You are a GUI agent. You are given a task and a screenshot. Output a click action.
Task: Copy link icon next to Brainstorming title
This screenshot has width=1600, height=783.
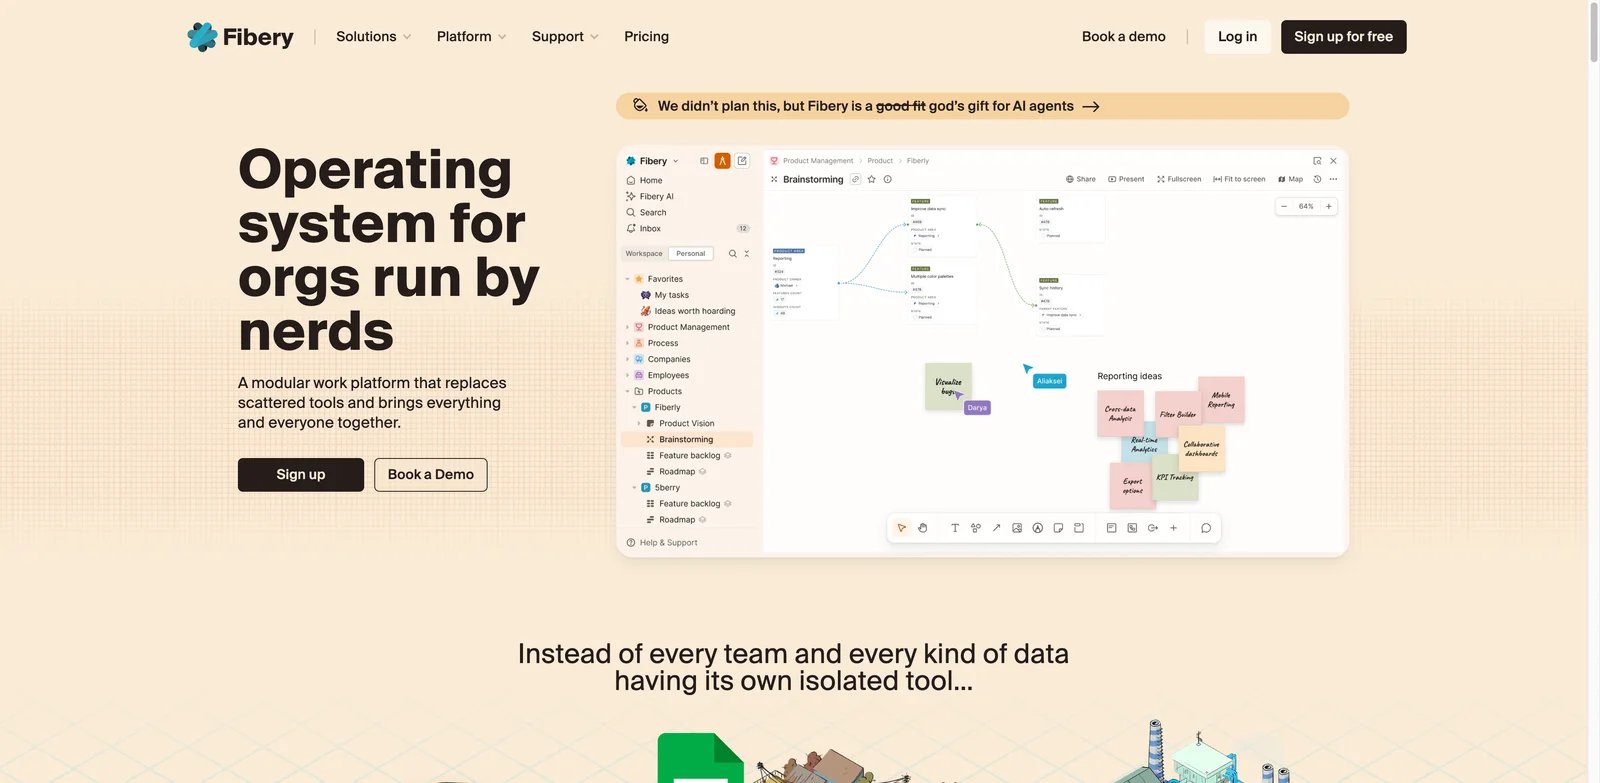856,180
